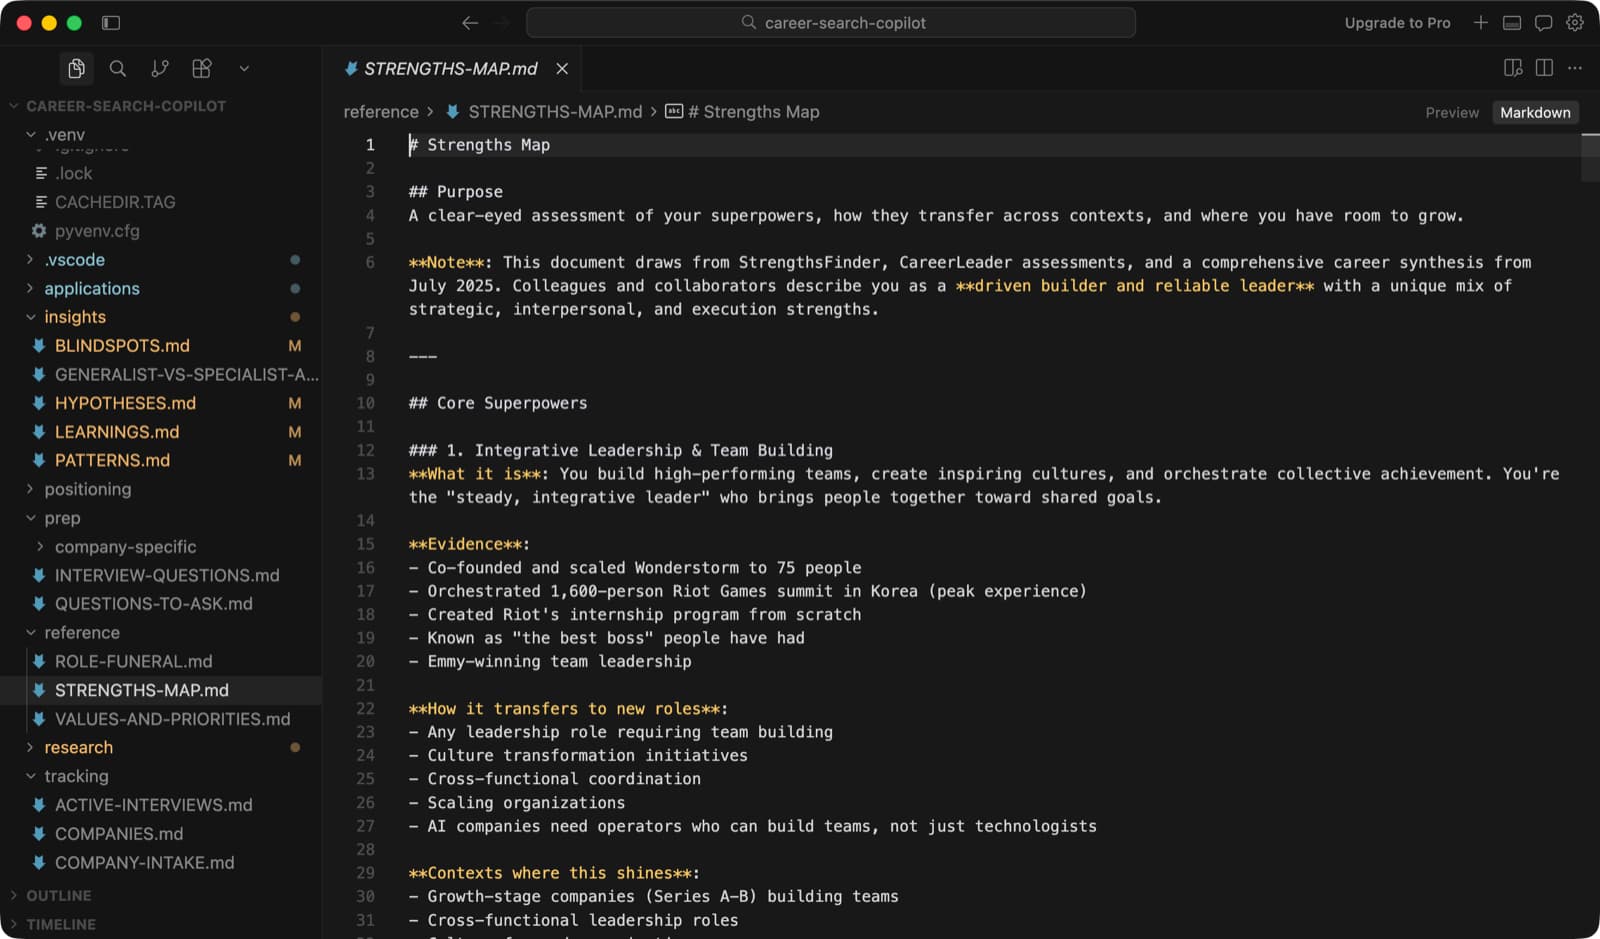Click the reference breadcrumb

(381, 112)
